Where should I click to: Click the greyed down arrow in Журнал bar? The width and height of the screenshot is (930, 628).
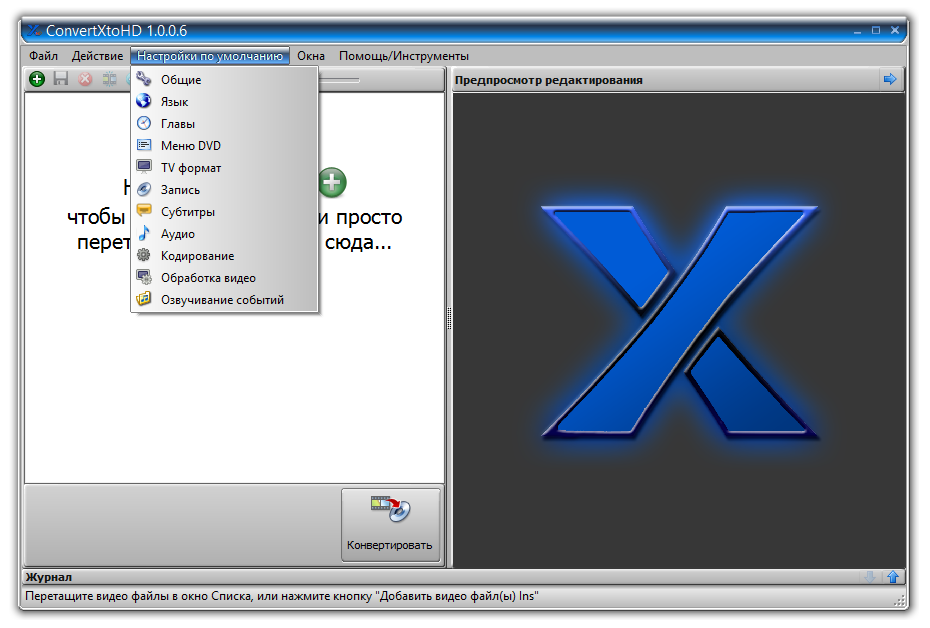870,576
